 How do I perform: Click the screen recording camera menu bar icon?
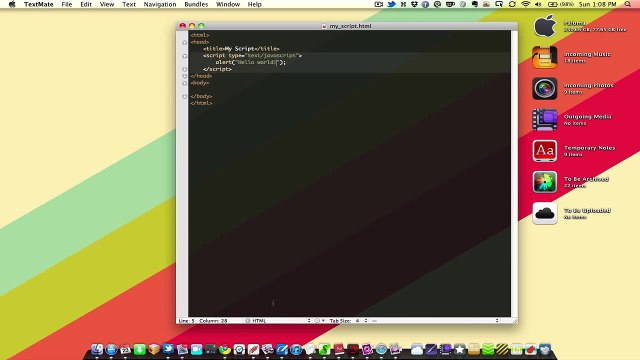tap(379, 4)
